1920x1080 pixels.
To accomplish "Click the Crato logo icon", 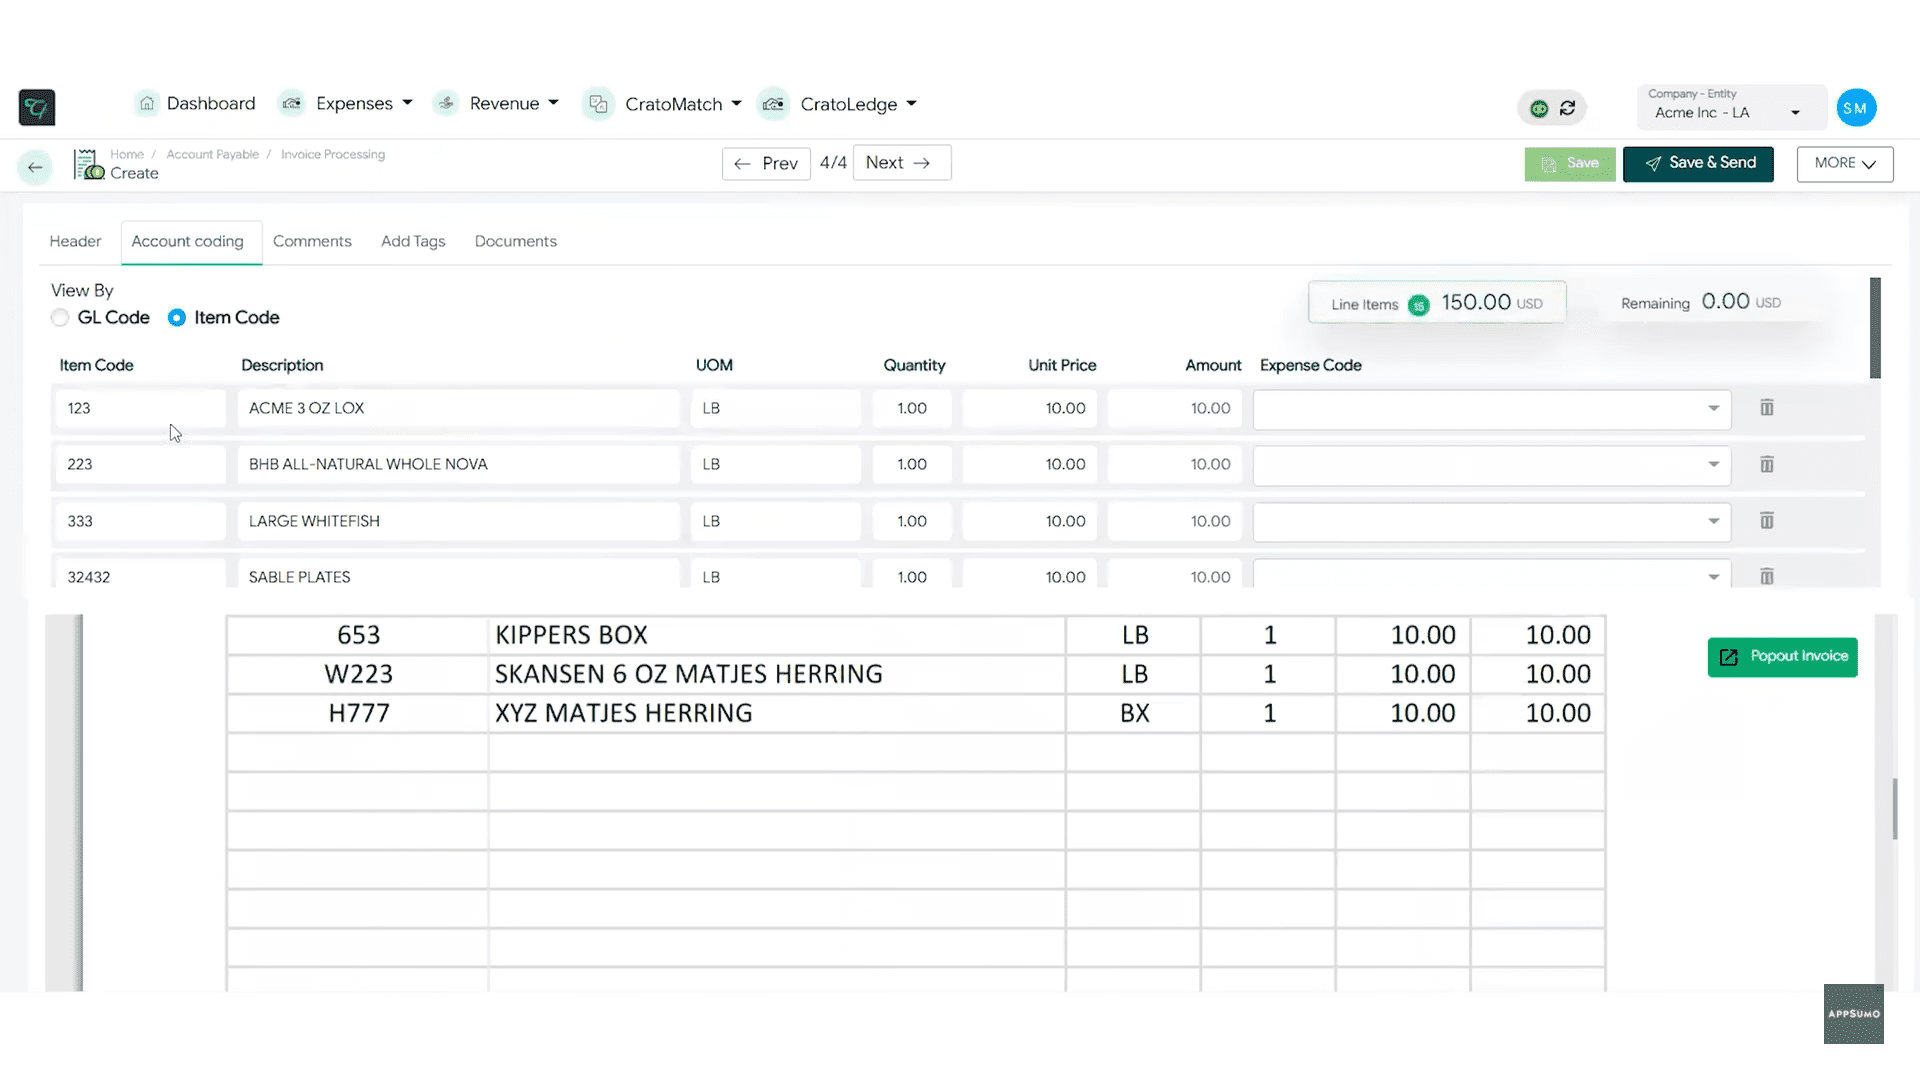I will point(37,107).
